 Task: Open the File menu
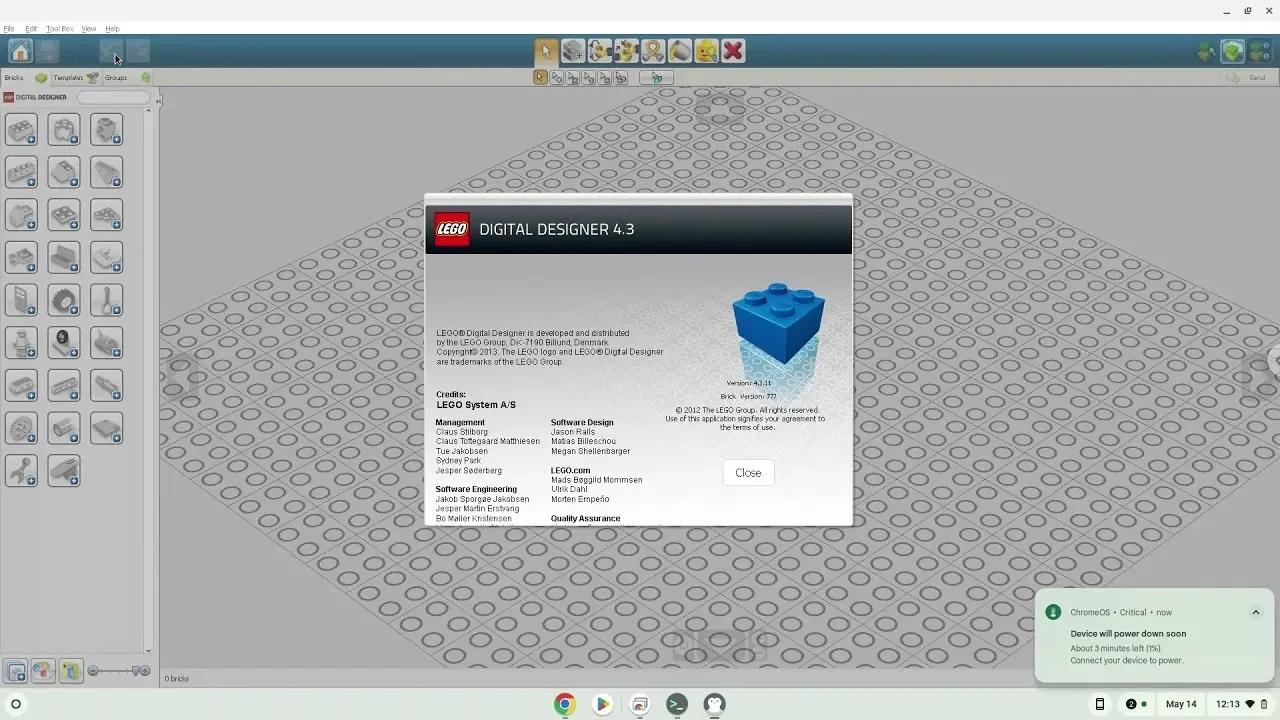tap(9, 29)
